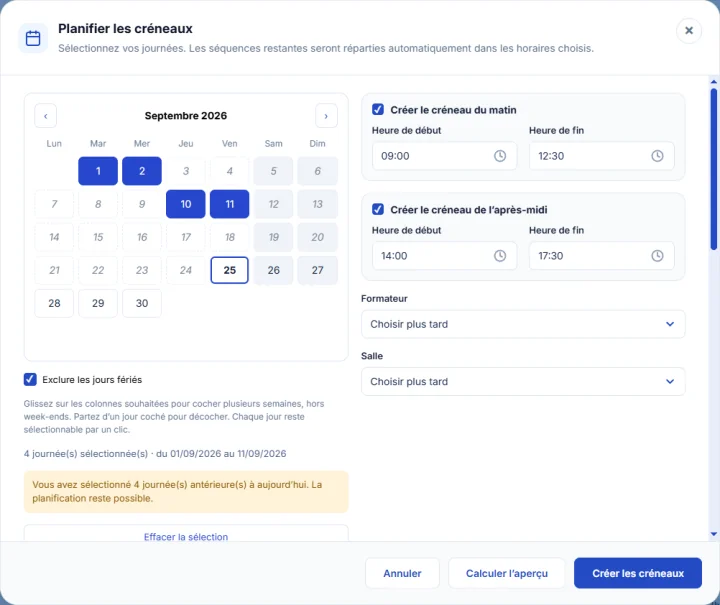Close the Planifier les créneaux dialog
The image size is (720, 605).
coord(689,31)
